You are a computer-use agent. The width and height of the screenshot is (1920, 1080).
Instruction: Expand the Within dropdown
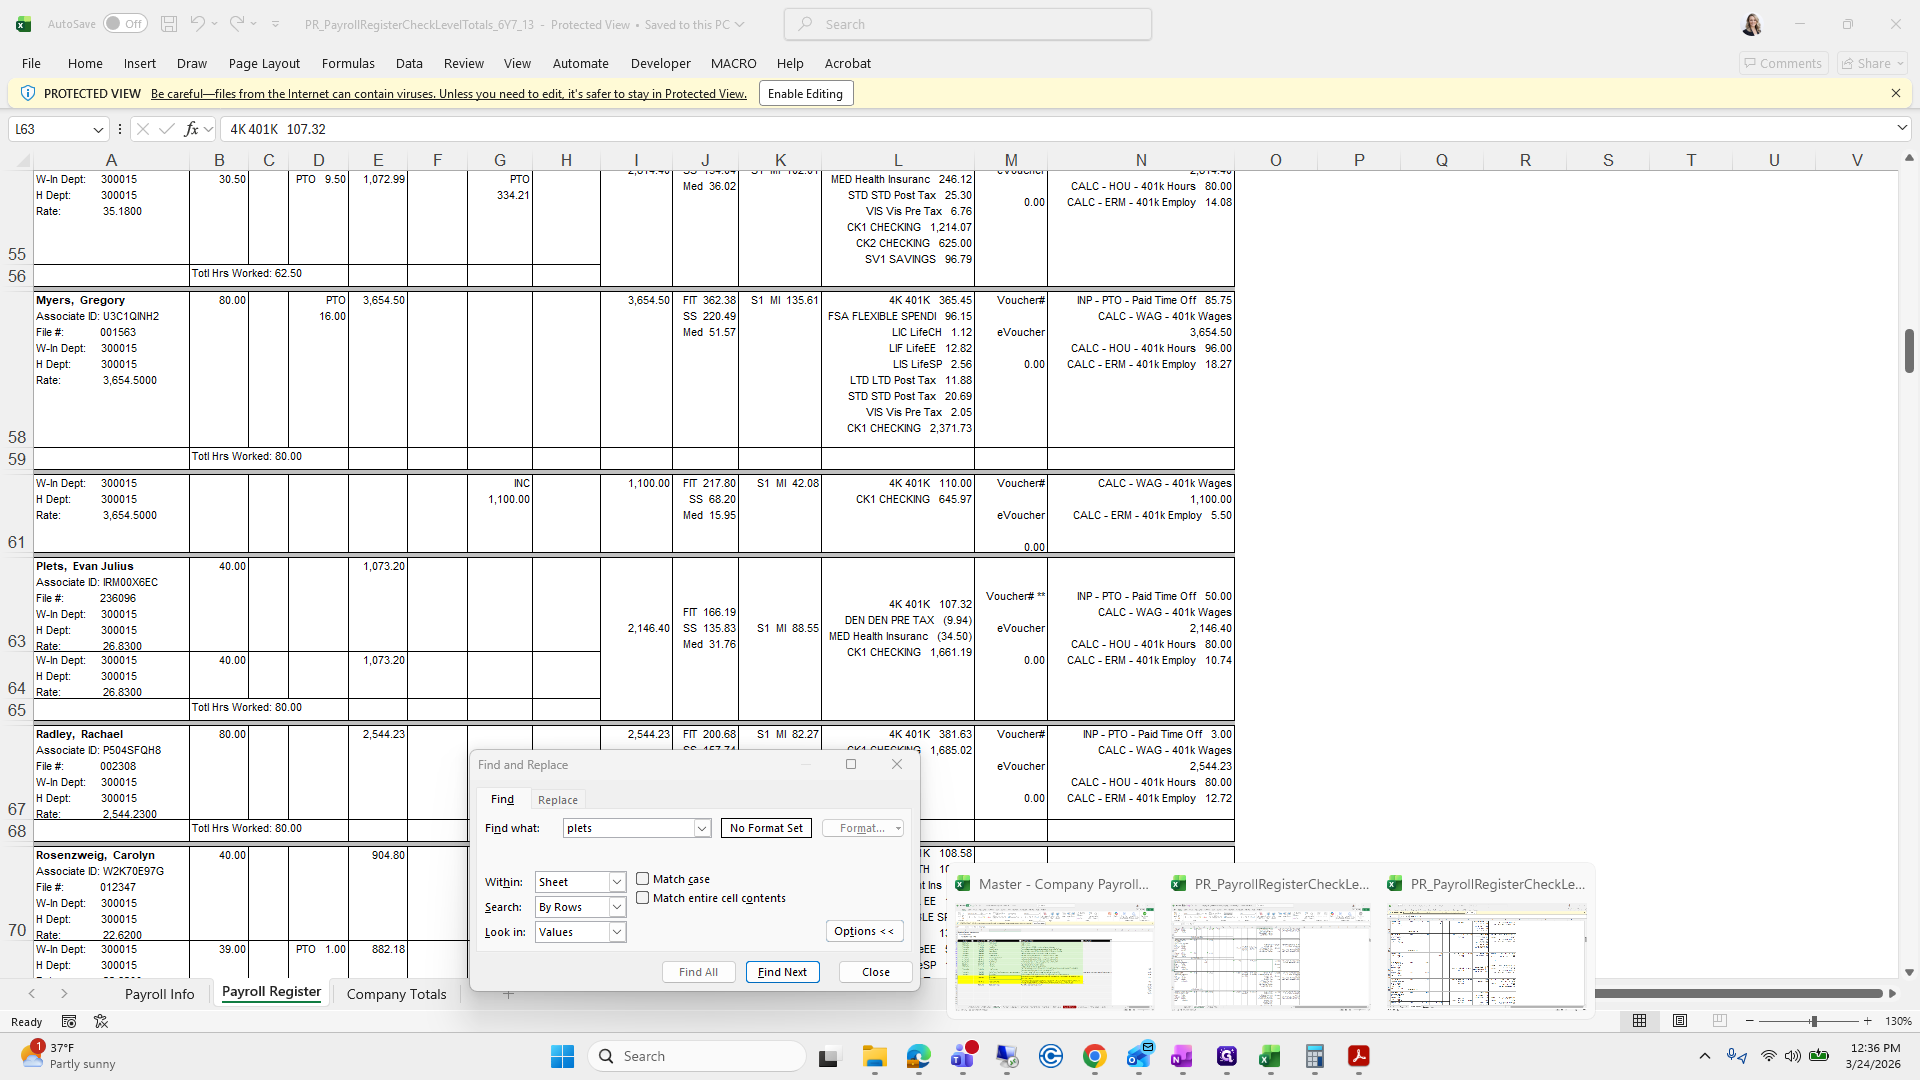click(617, 882)
